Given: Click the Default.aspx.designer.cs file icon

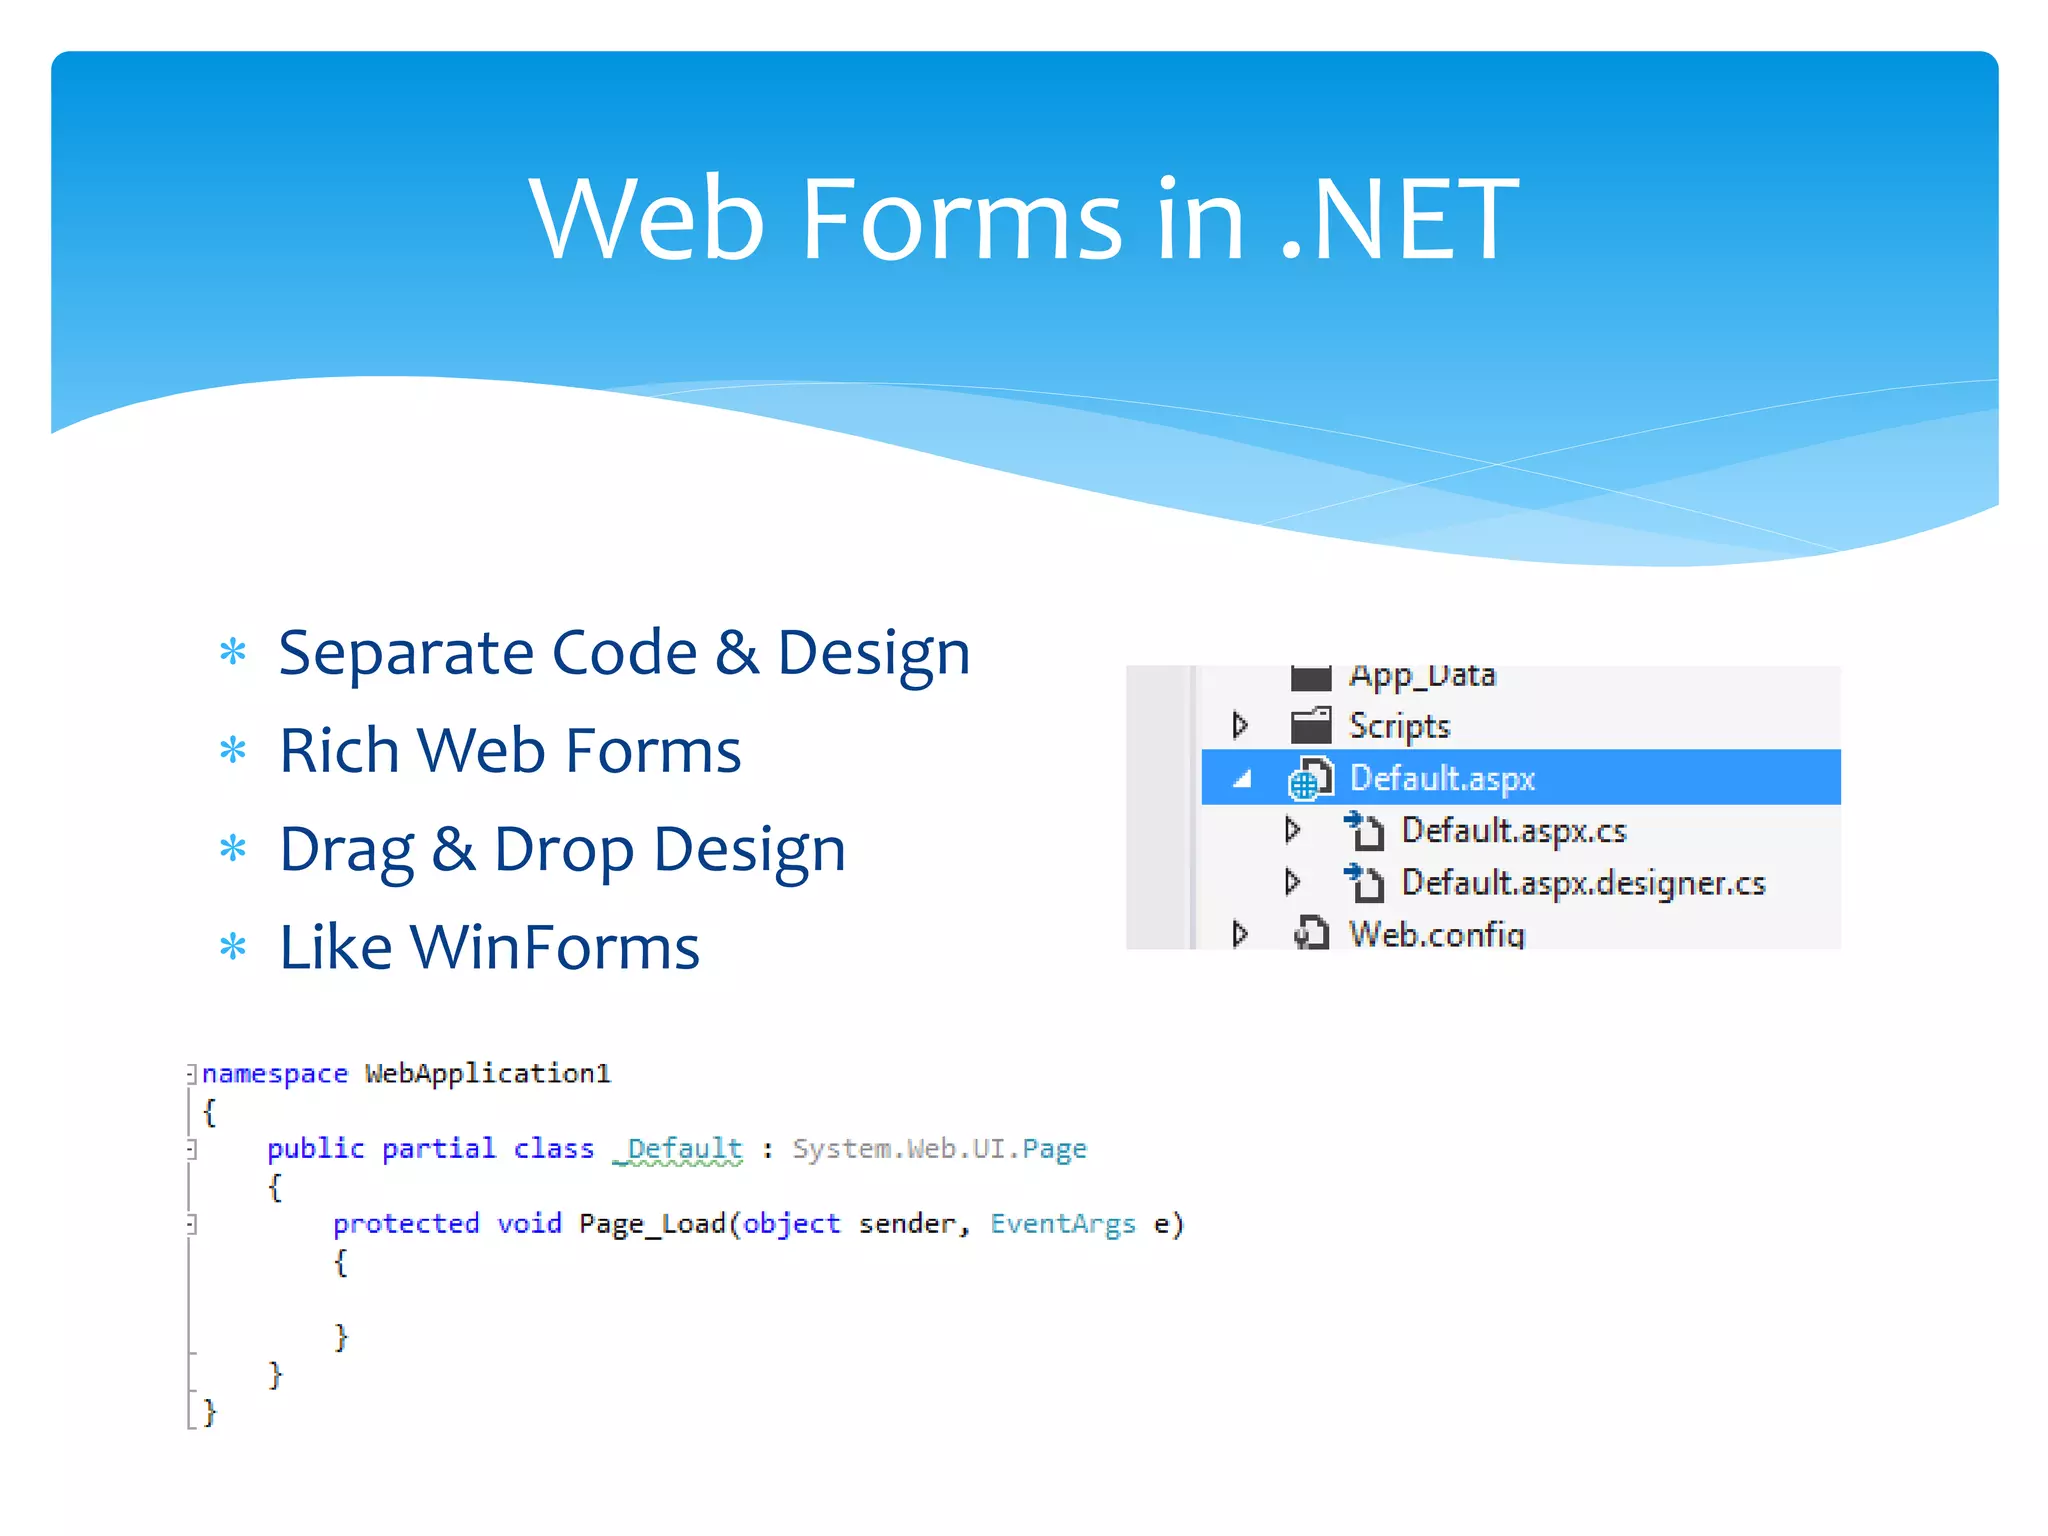Looking at the screenshot, I should tap(1364, 883).
